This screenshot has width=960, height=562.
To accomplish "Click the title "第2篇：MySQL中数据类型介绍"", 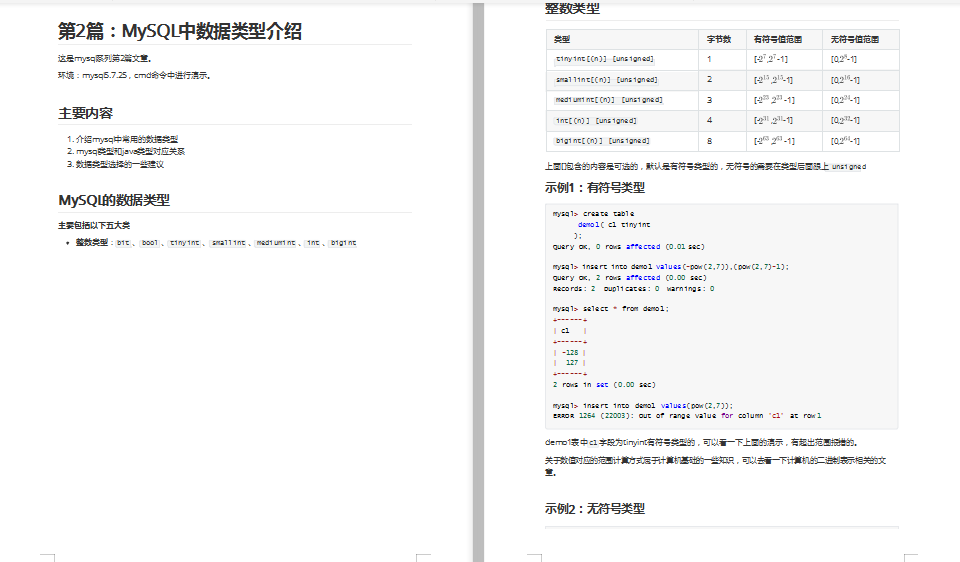I will 179,31.
